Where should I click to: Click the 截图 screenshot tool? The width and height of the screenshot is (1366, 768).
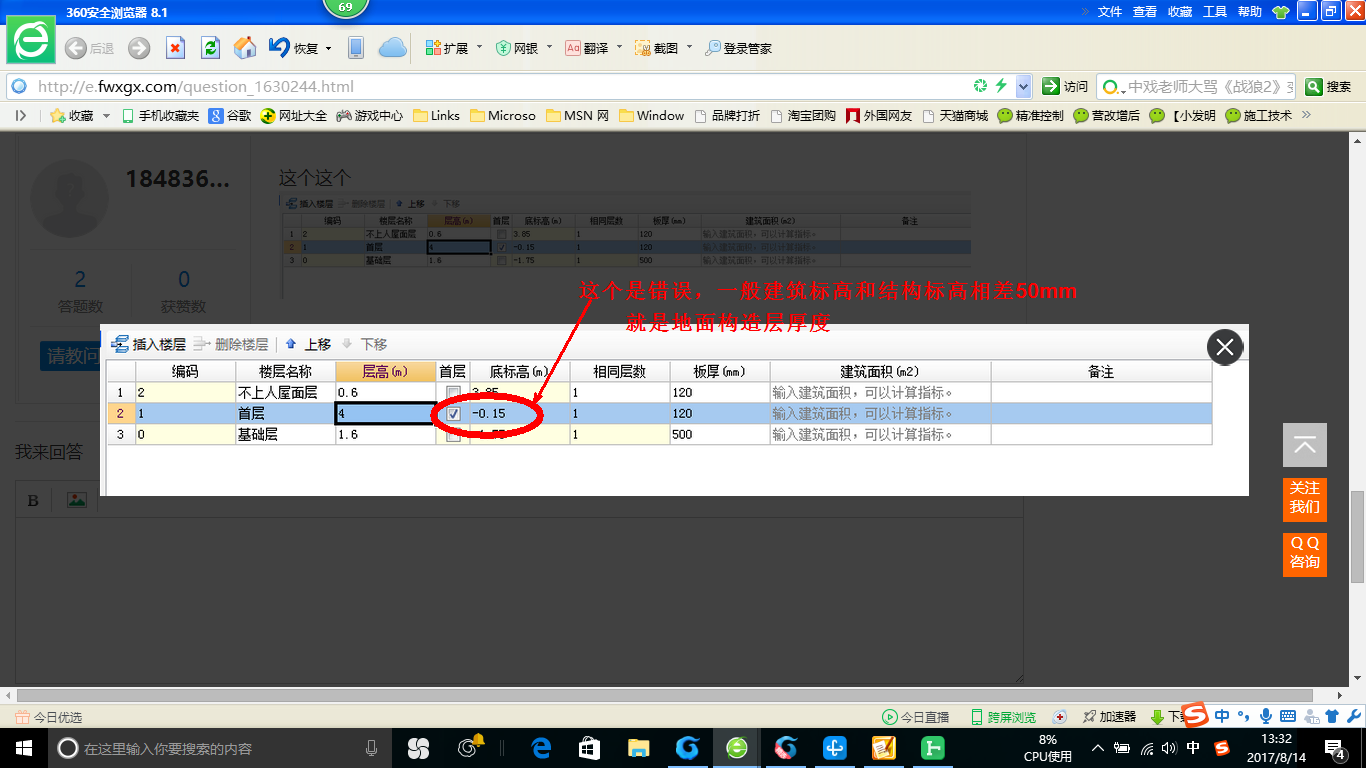coord(657,48)
